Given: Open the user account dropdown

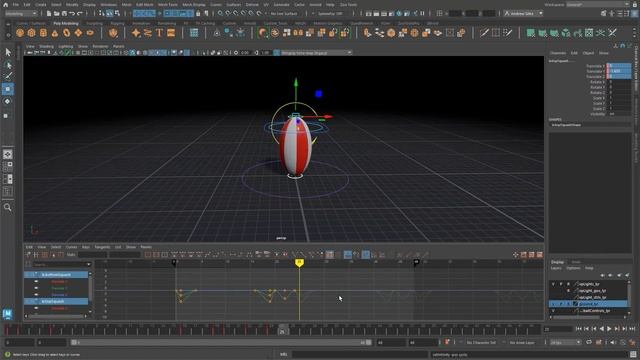Looking at the screenshot, I should (x=523, y=13).
